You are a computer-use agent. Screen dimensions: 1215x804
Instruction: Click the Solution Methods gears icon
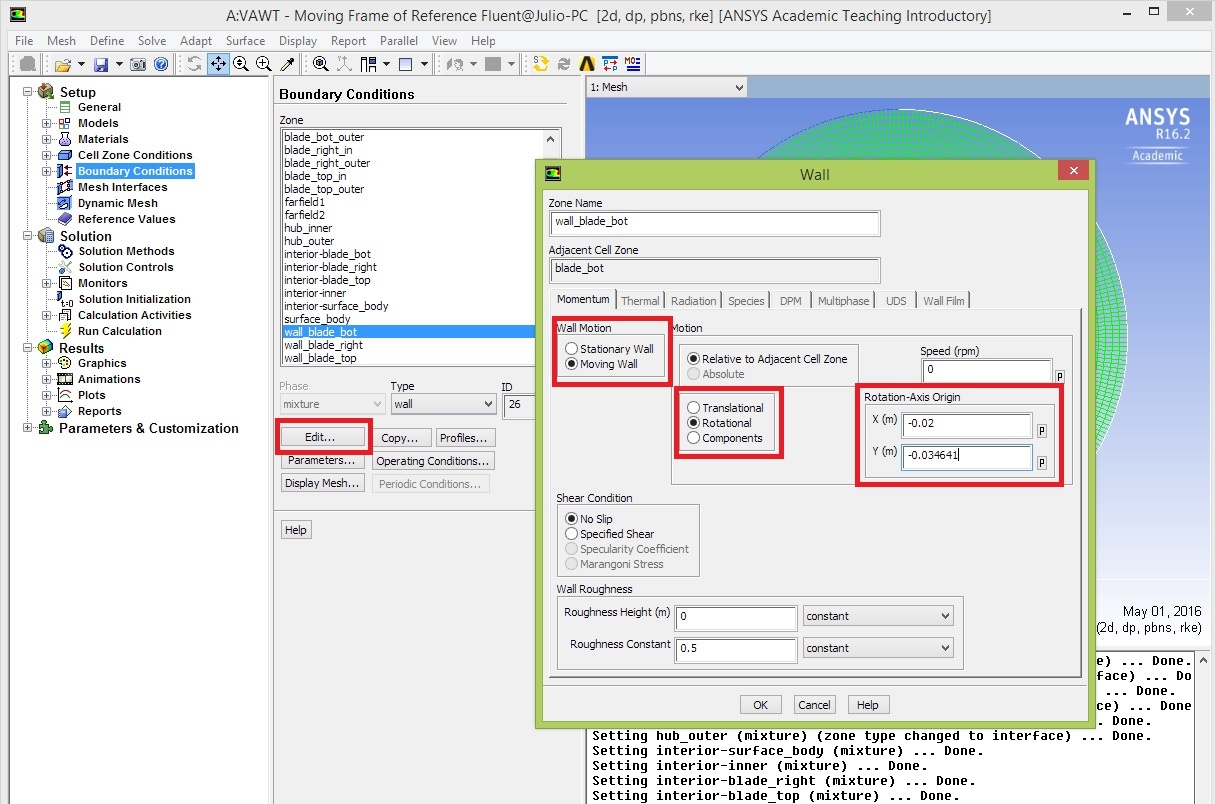pyautogui.click(x=66, y=251)
